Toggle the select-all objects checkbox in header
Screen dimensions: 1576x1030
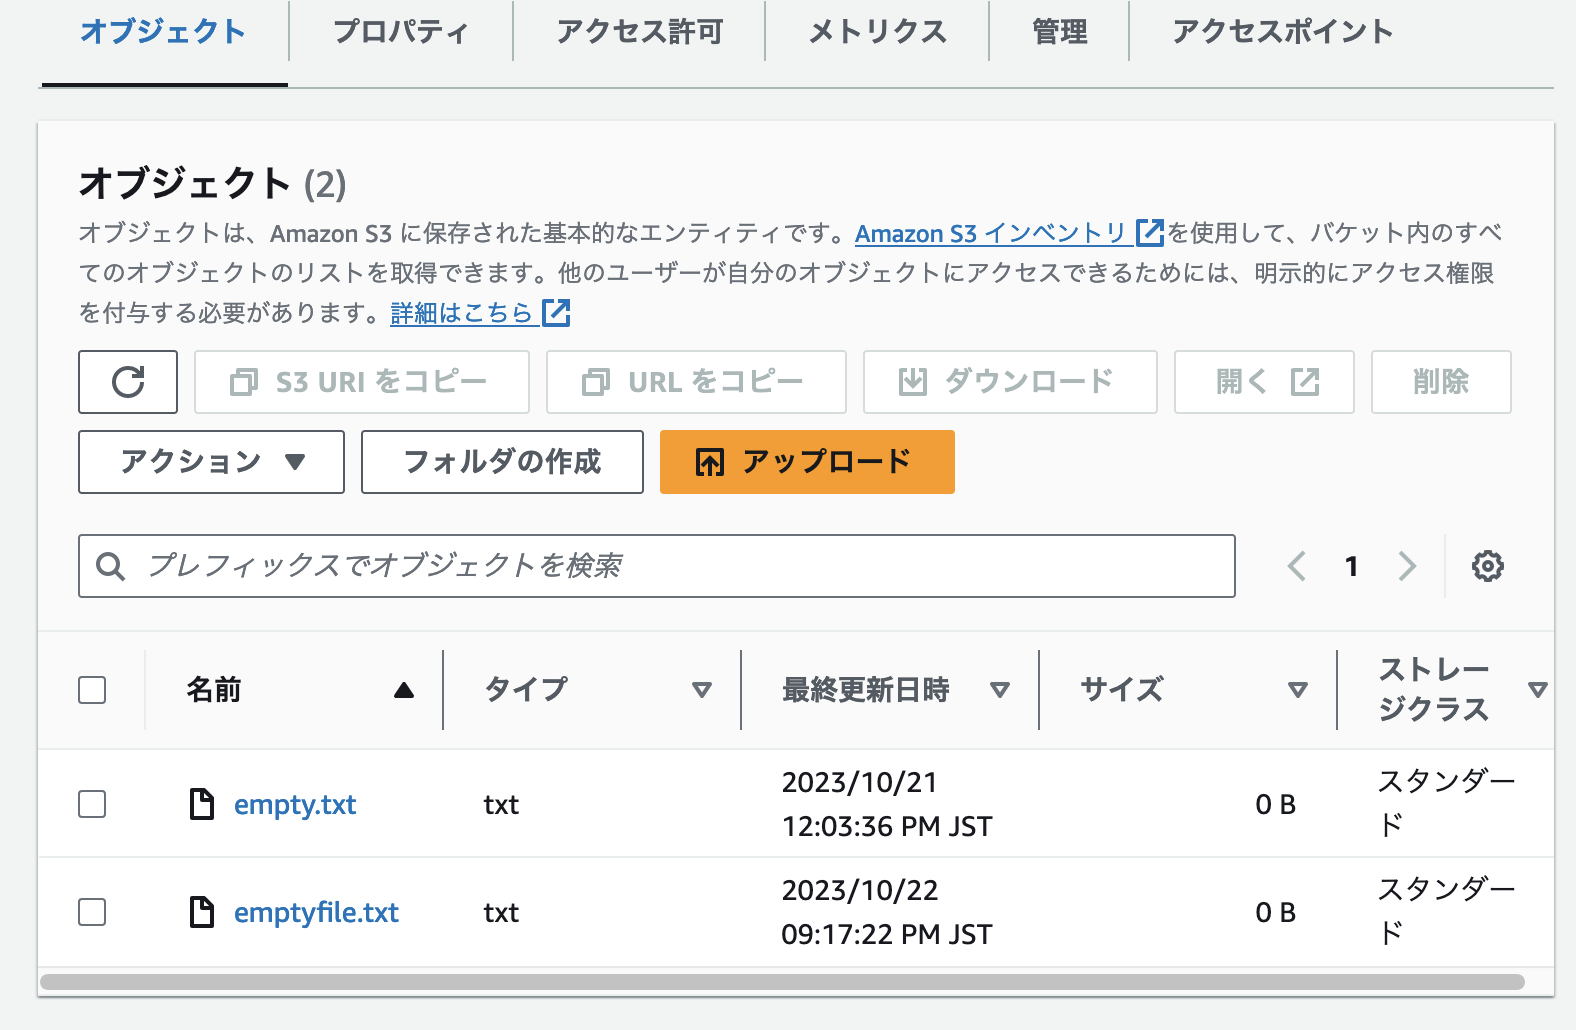(x=92, y=690)
